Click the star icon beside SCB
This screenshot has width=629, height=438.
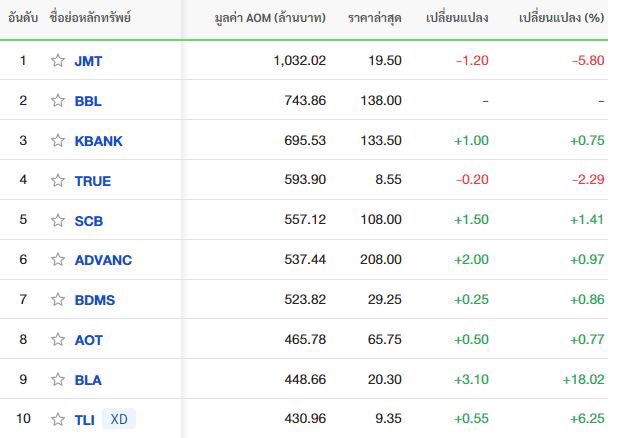click(58, 220)
